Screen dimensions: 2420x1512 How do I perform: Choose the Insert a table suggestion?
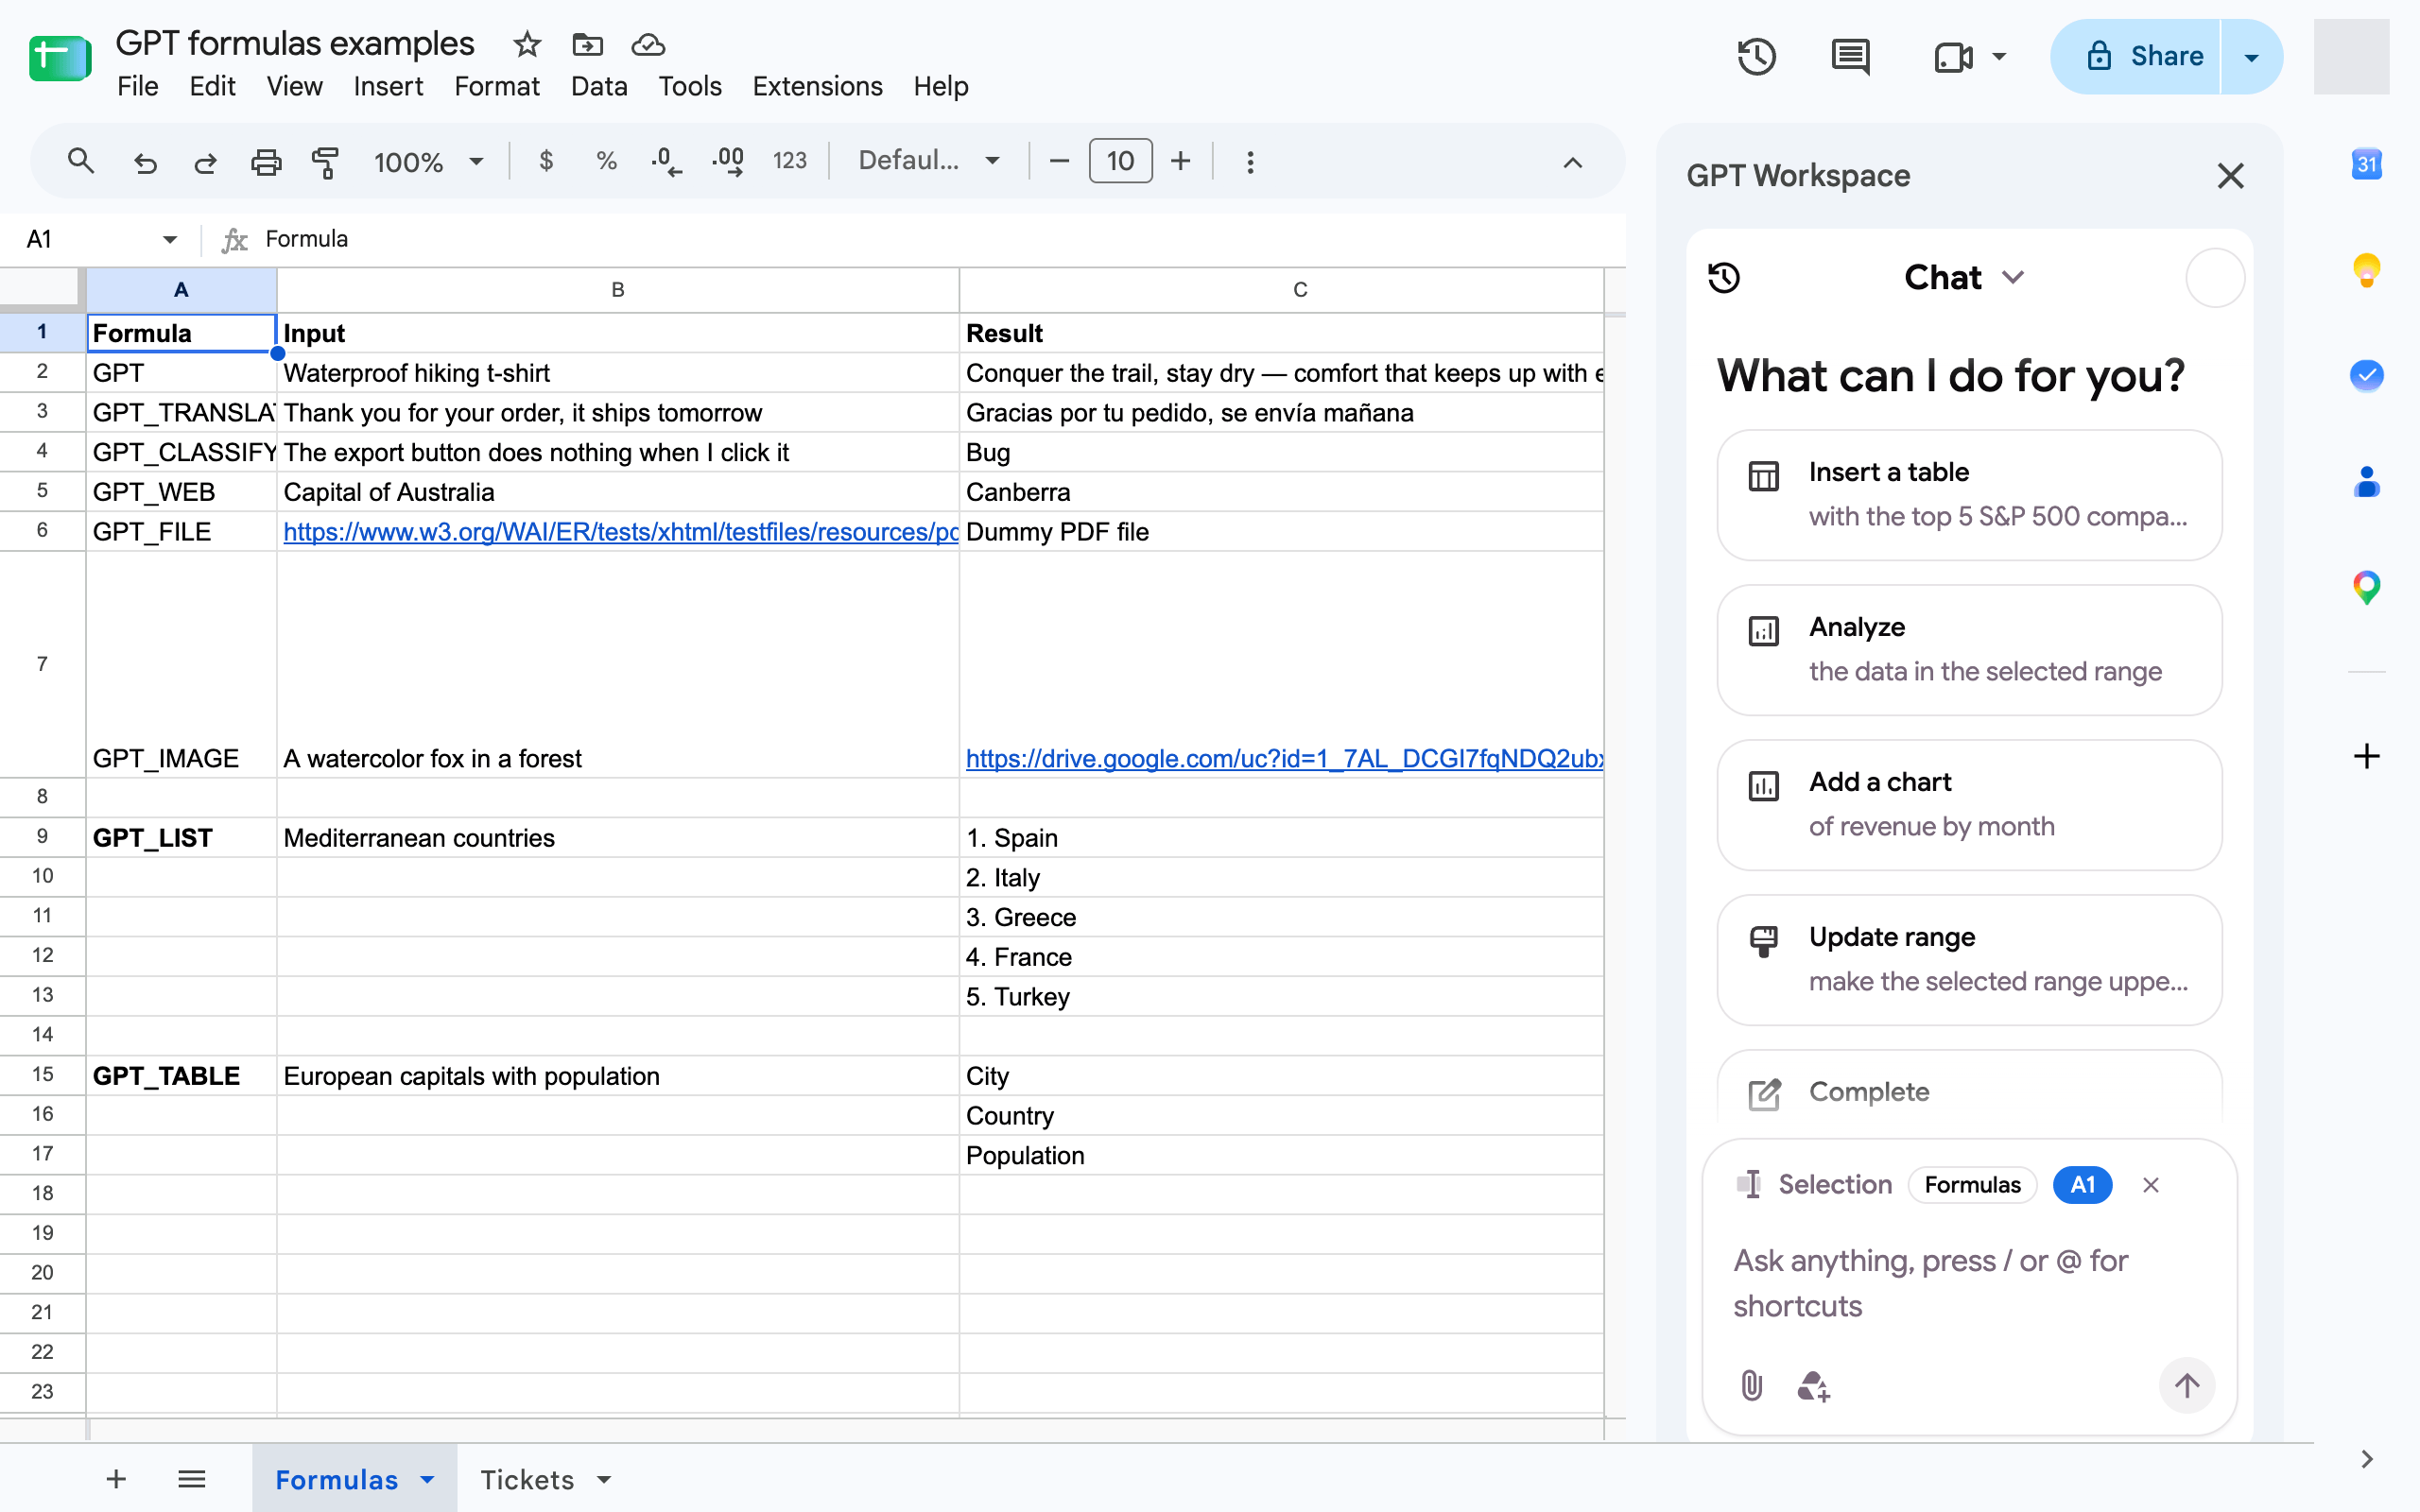point(1969,495)
